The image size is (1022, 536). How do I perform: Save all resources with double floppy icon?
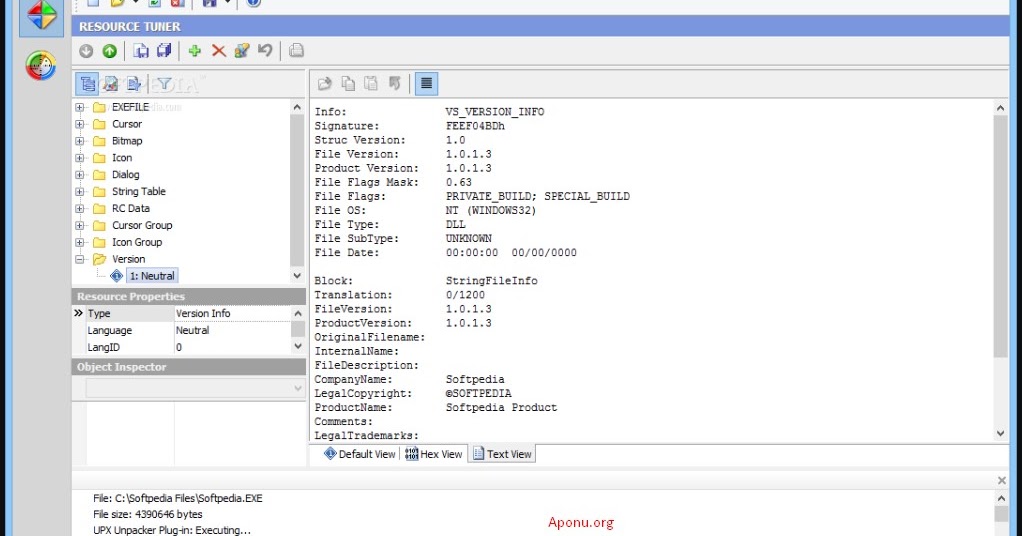(164, 51)
